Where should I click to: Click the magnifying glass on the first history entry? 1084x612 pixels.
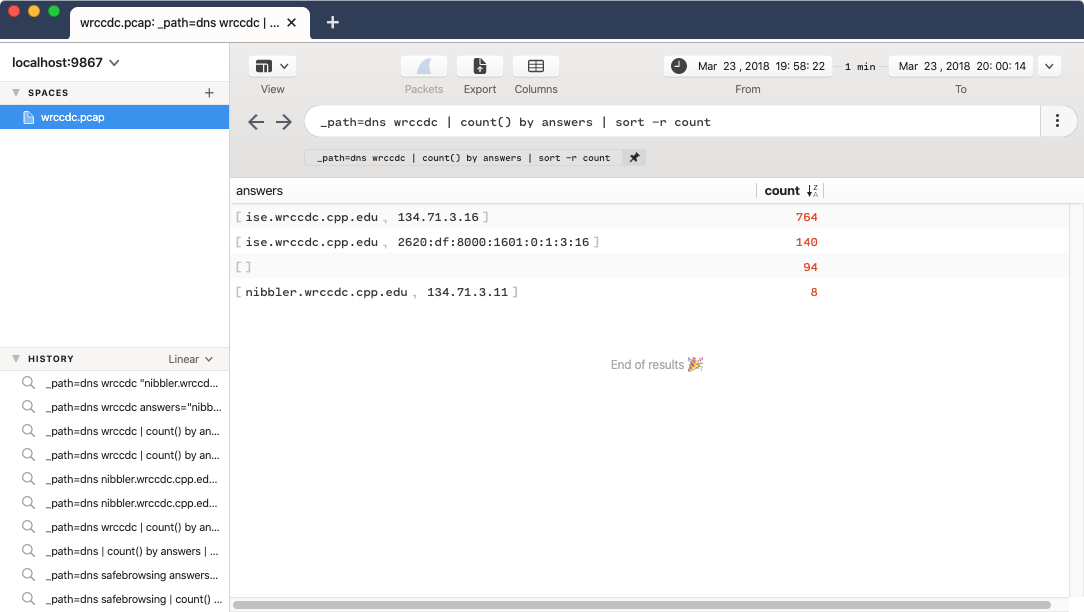tap(28, 382)
